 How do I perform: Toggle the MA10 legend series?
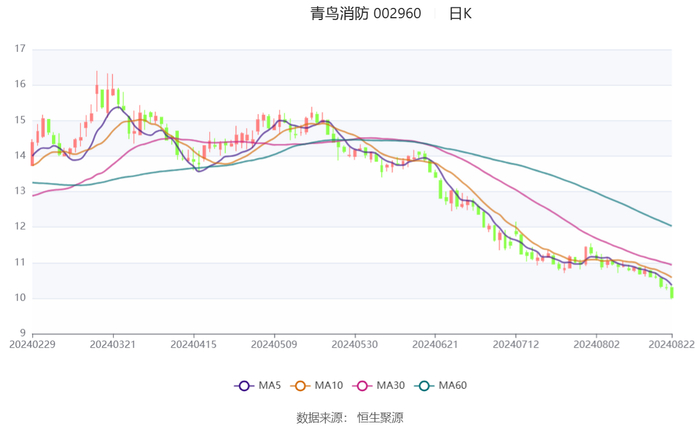pos(317,385)
